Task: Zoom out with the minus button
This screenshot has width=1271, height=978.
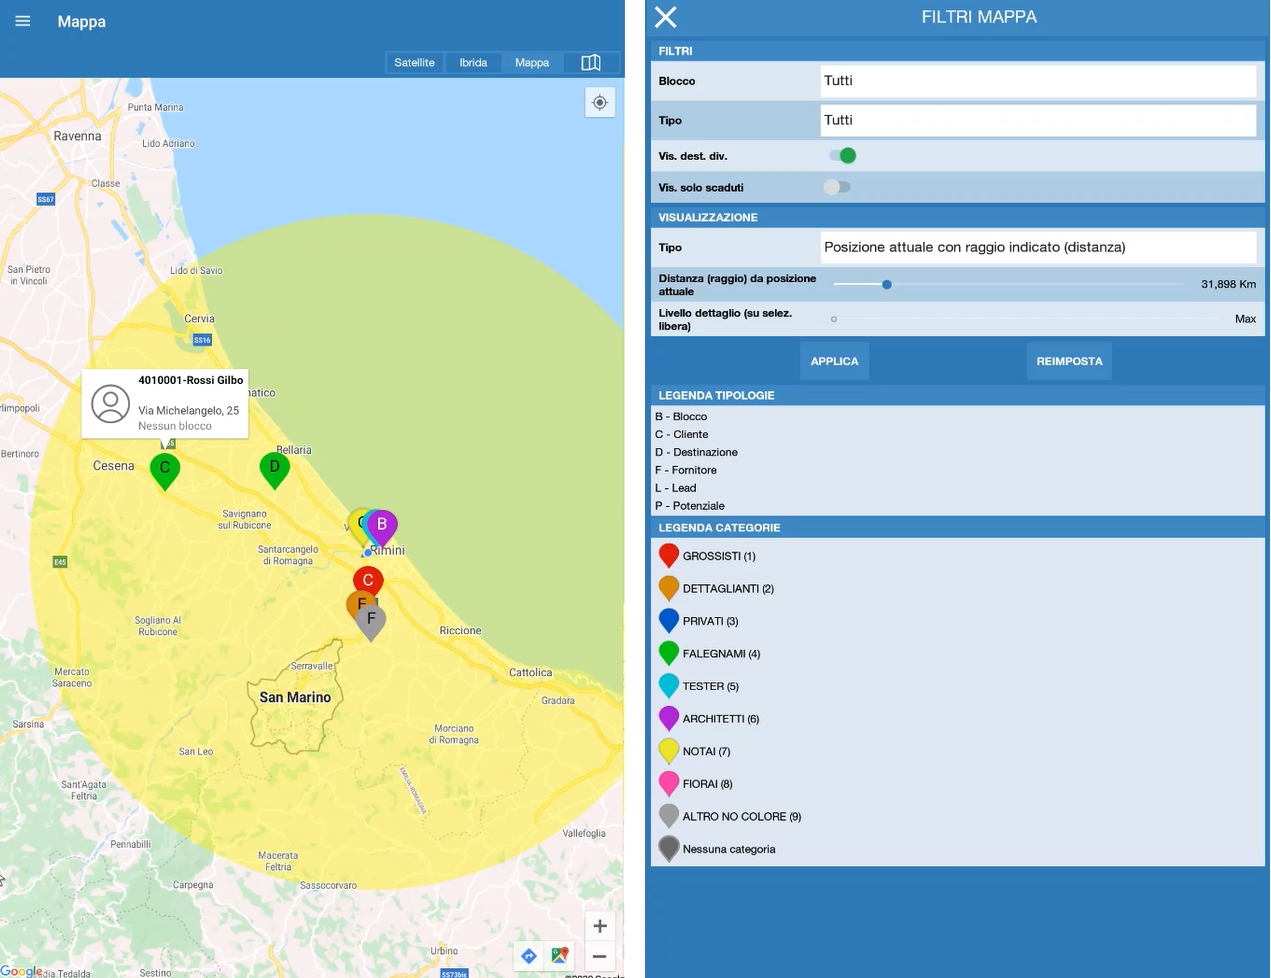Action: pyautogui.click(x=600, y=957)
